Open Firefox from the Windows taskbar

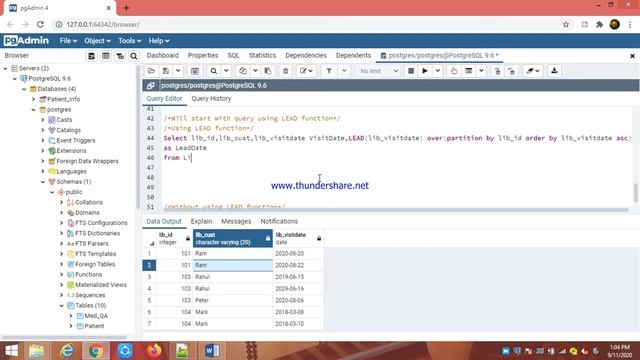click(x=154, y=351)
